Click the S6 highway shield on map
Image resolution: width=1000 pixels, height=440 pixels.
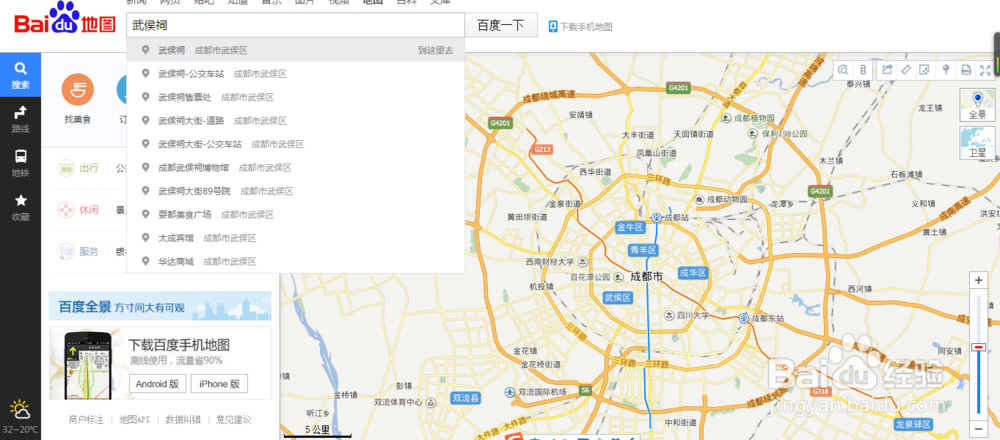tap(585, 390)
